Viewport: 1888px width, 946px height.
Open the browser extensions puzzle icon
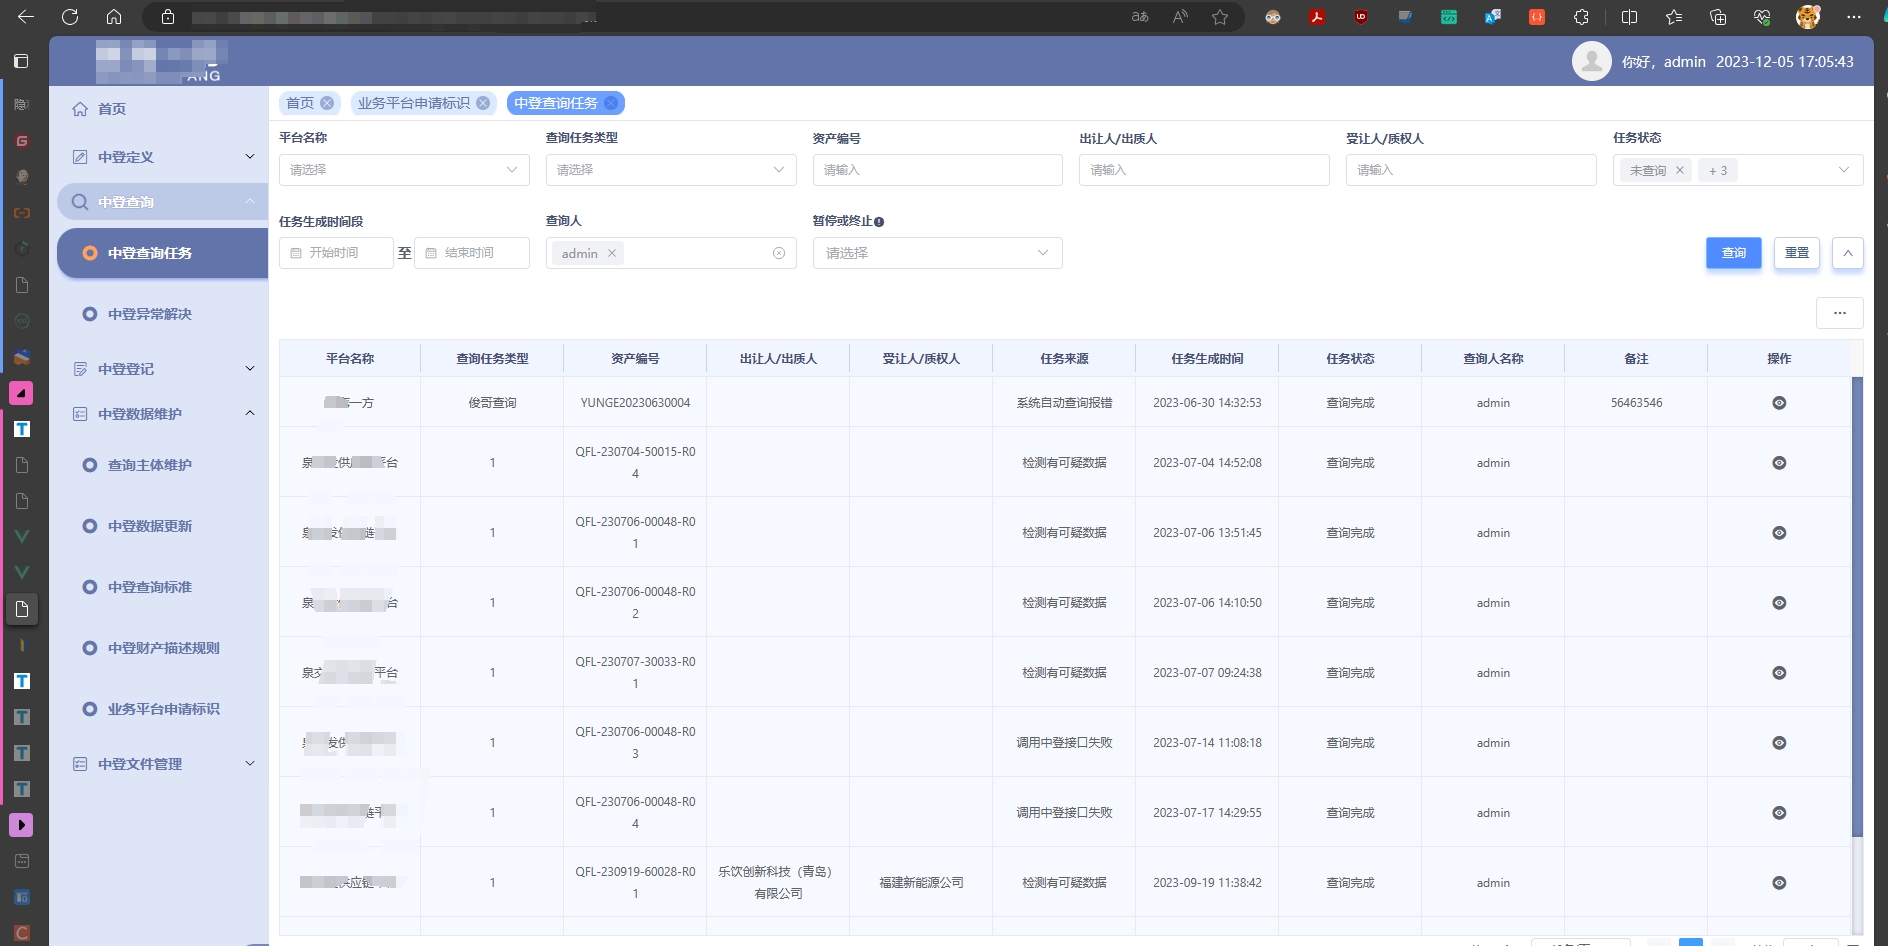[1581, 16]
